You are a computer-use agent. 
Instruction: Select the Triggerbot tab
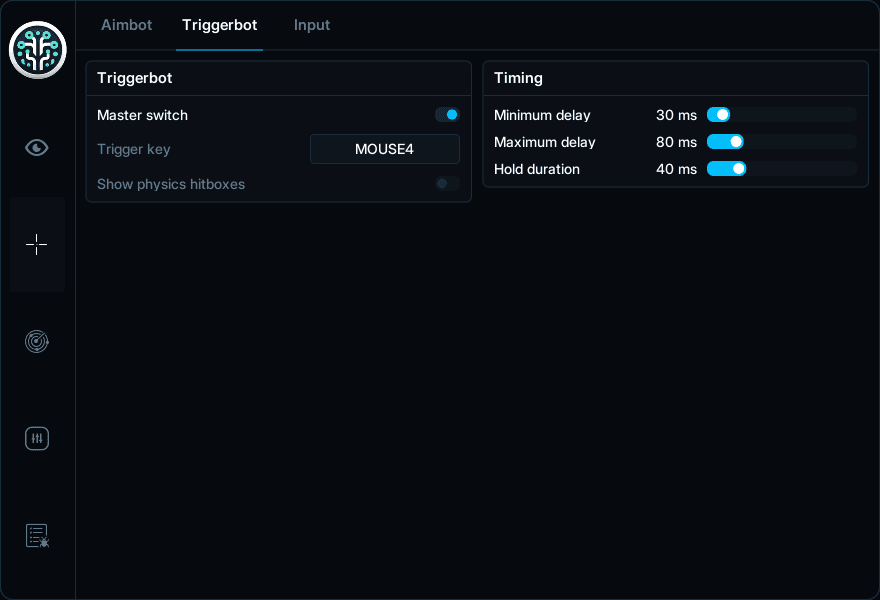tap(219, 25)
